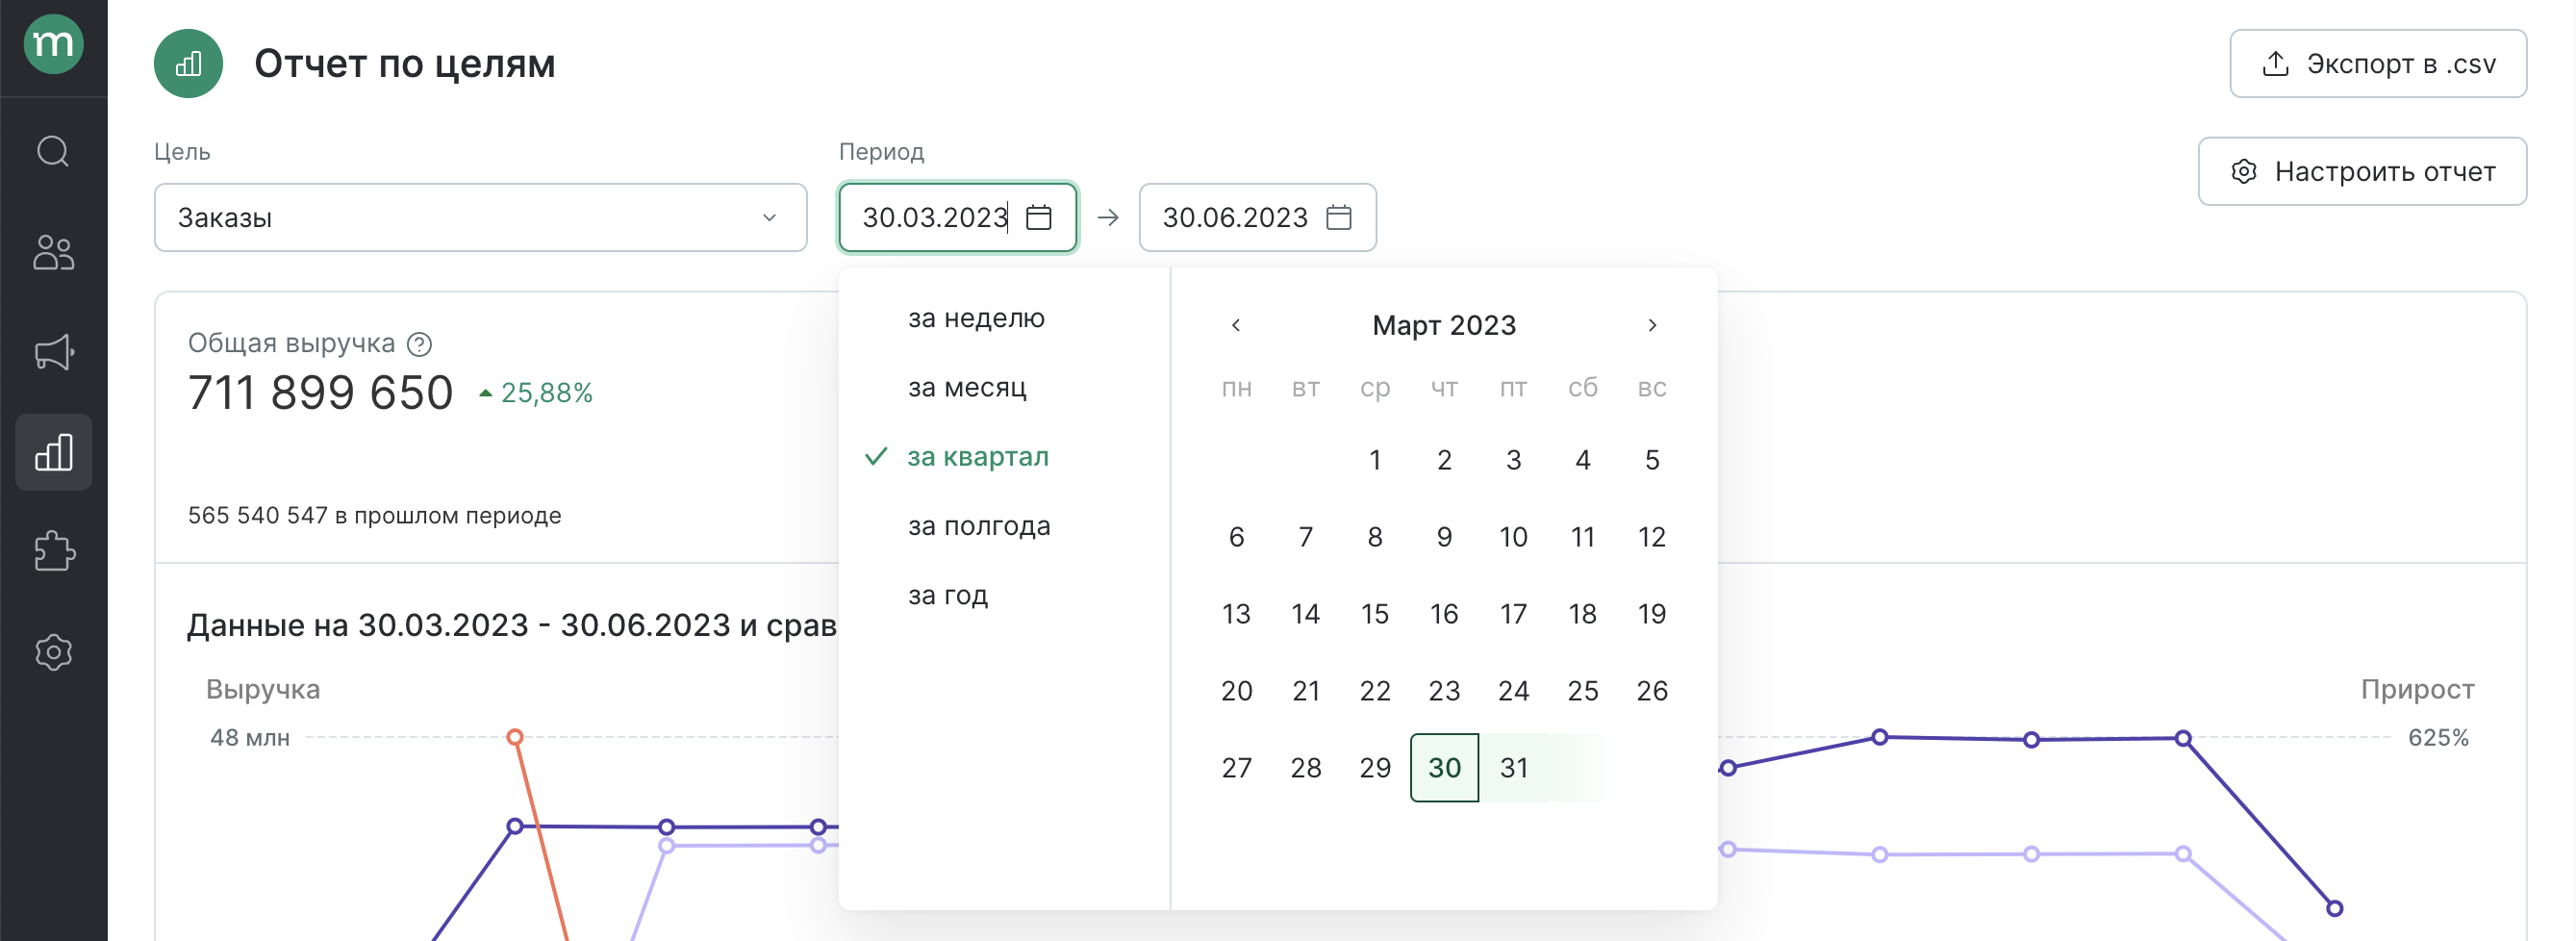Go to previous month in calendar
2576x941 pixels.
[x=1236, y=325]
